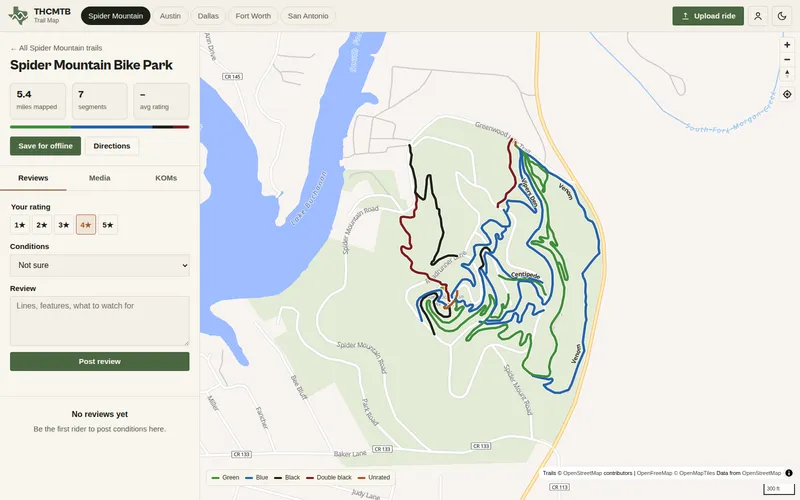
Task: Switch to the Dallas region
Action: 208,16
